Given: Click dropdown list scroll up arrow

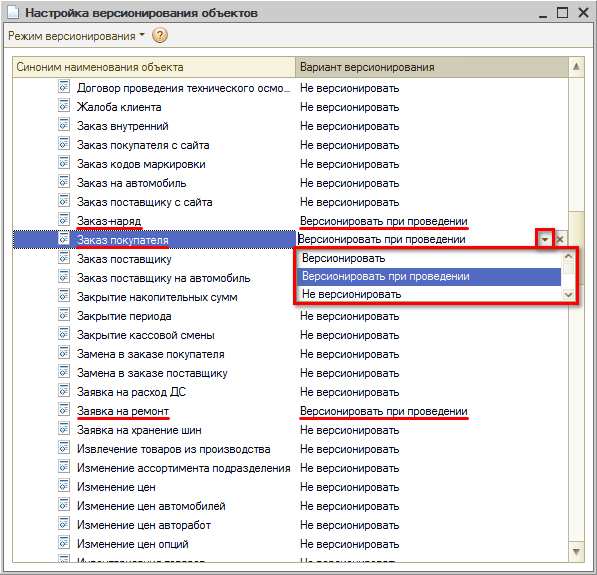Looking at the screenshot, I should click(568, 257).
